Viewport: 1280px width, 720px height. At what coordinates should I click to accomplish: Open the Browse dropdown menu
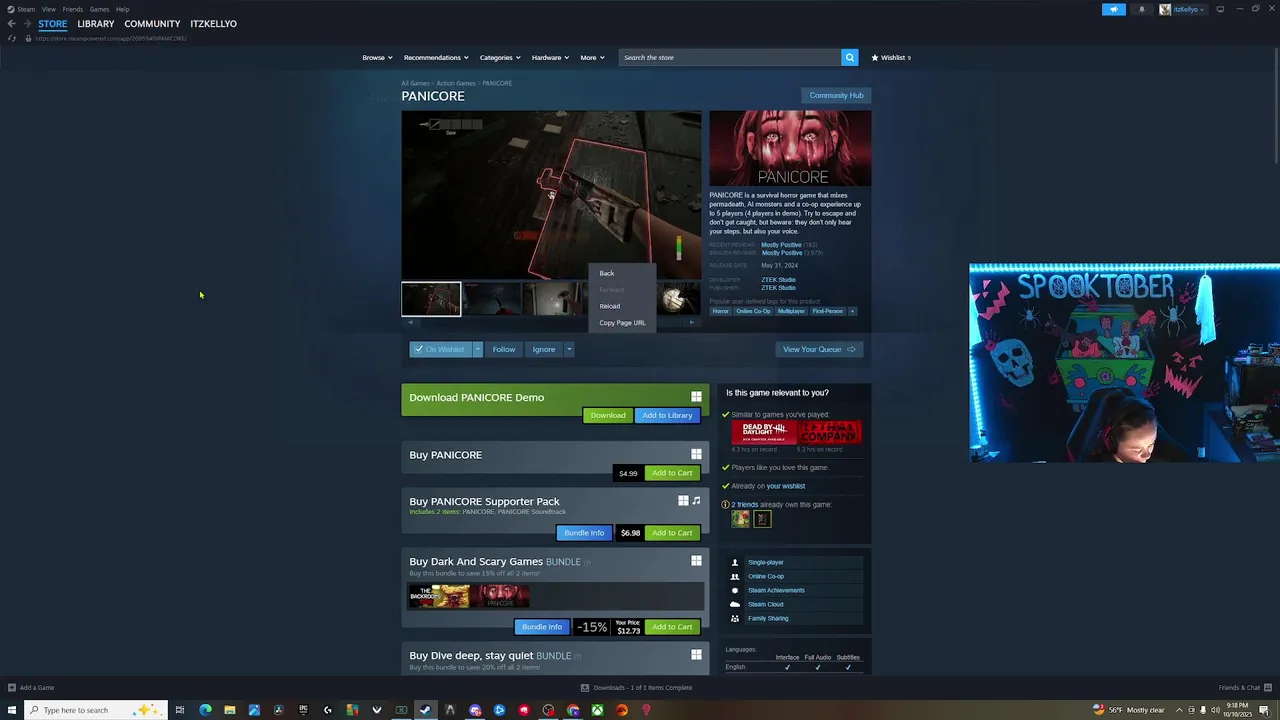pyautogui.click(x=377, y=57)
